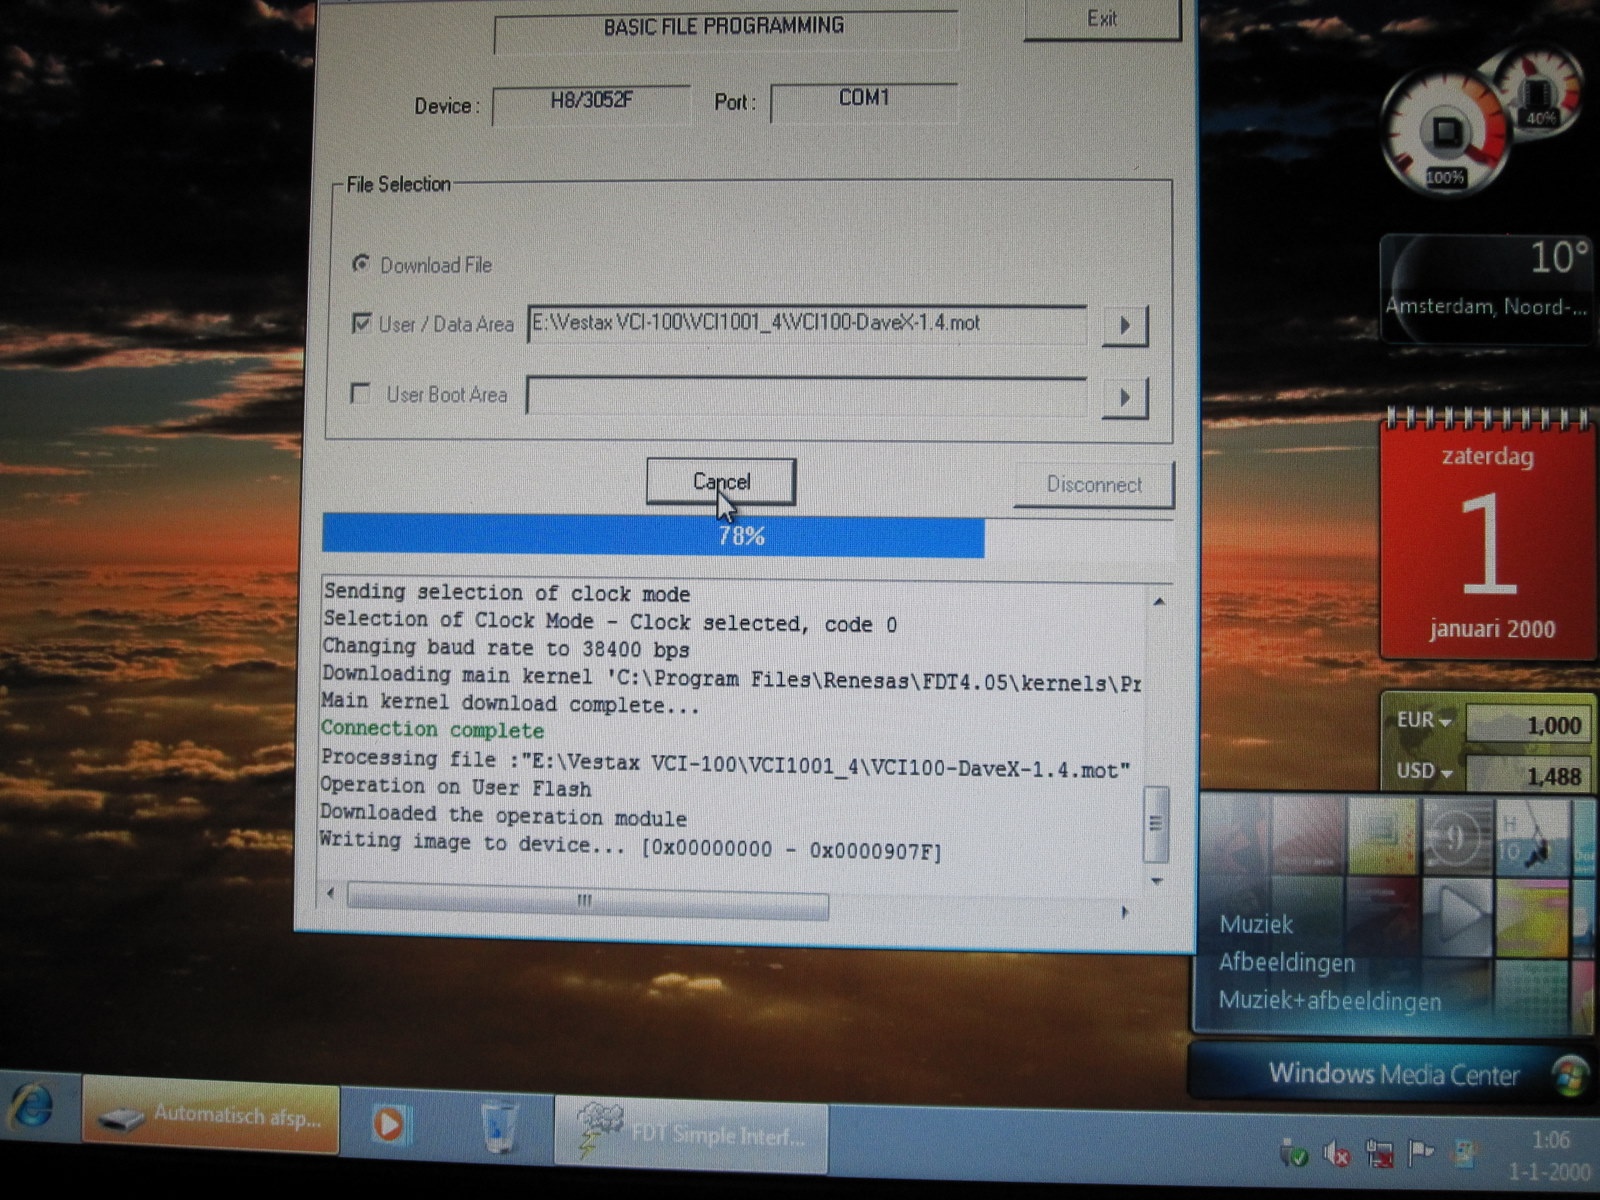This screenshot has height=1200, width=1600.
Task: Toggle the User / Data Area checkbox
Action: (362, 323)
